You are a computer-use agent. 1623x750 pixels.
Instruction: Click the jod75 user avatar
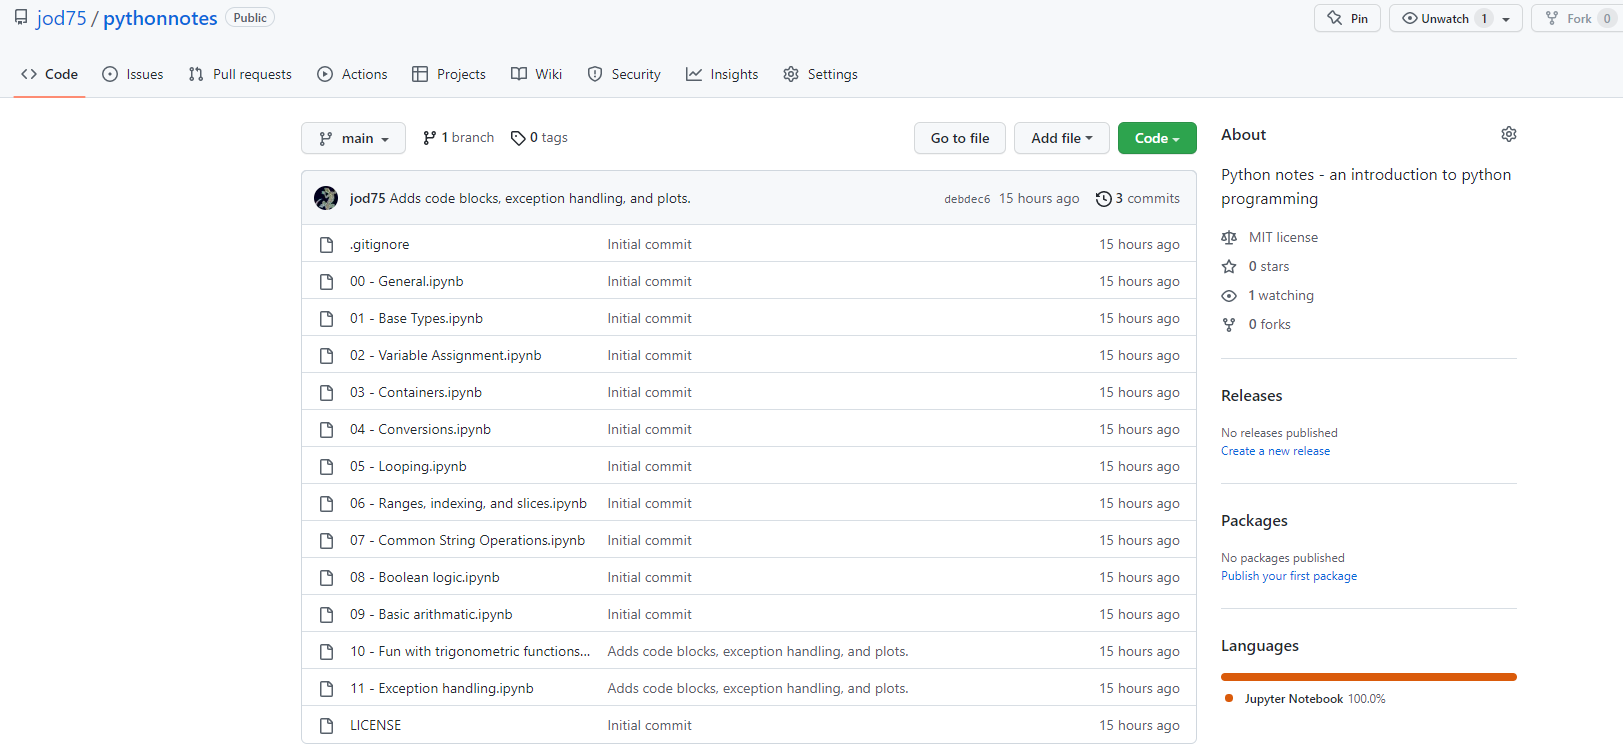(326, 198)
